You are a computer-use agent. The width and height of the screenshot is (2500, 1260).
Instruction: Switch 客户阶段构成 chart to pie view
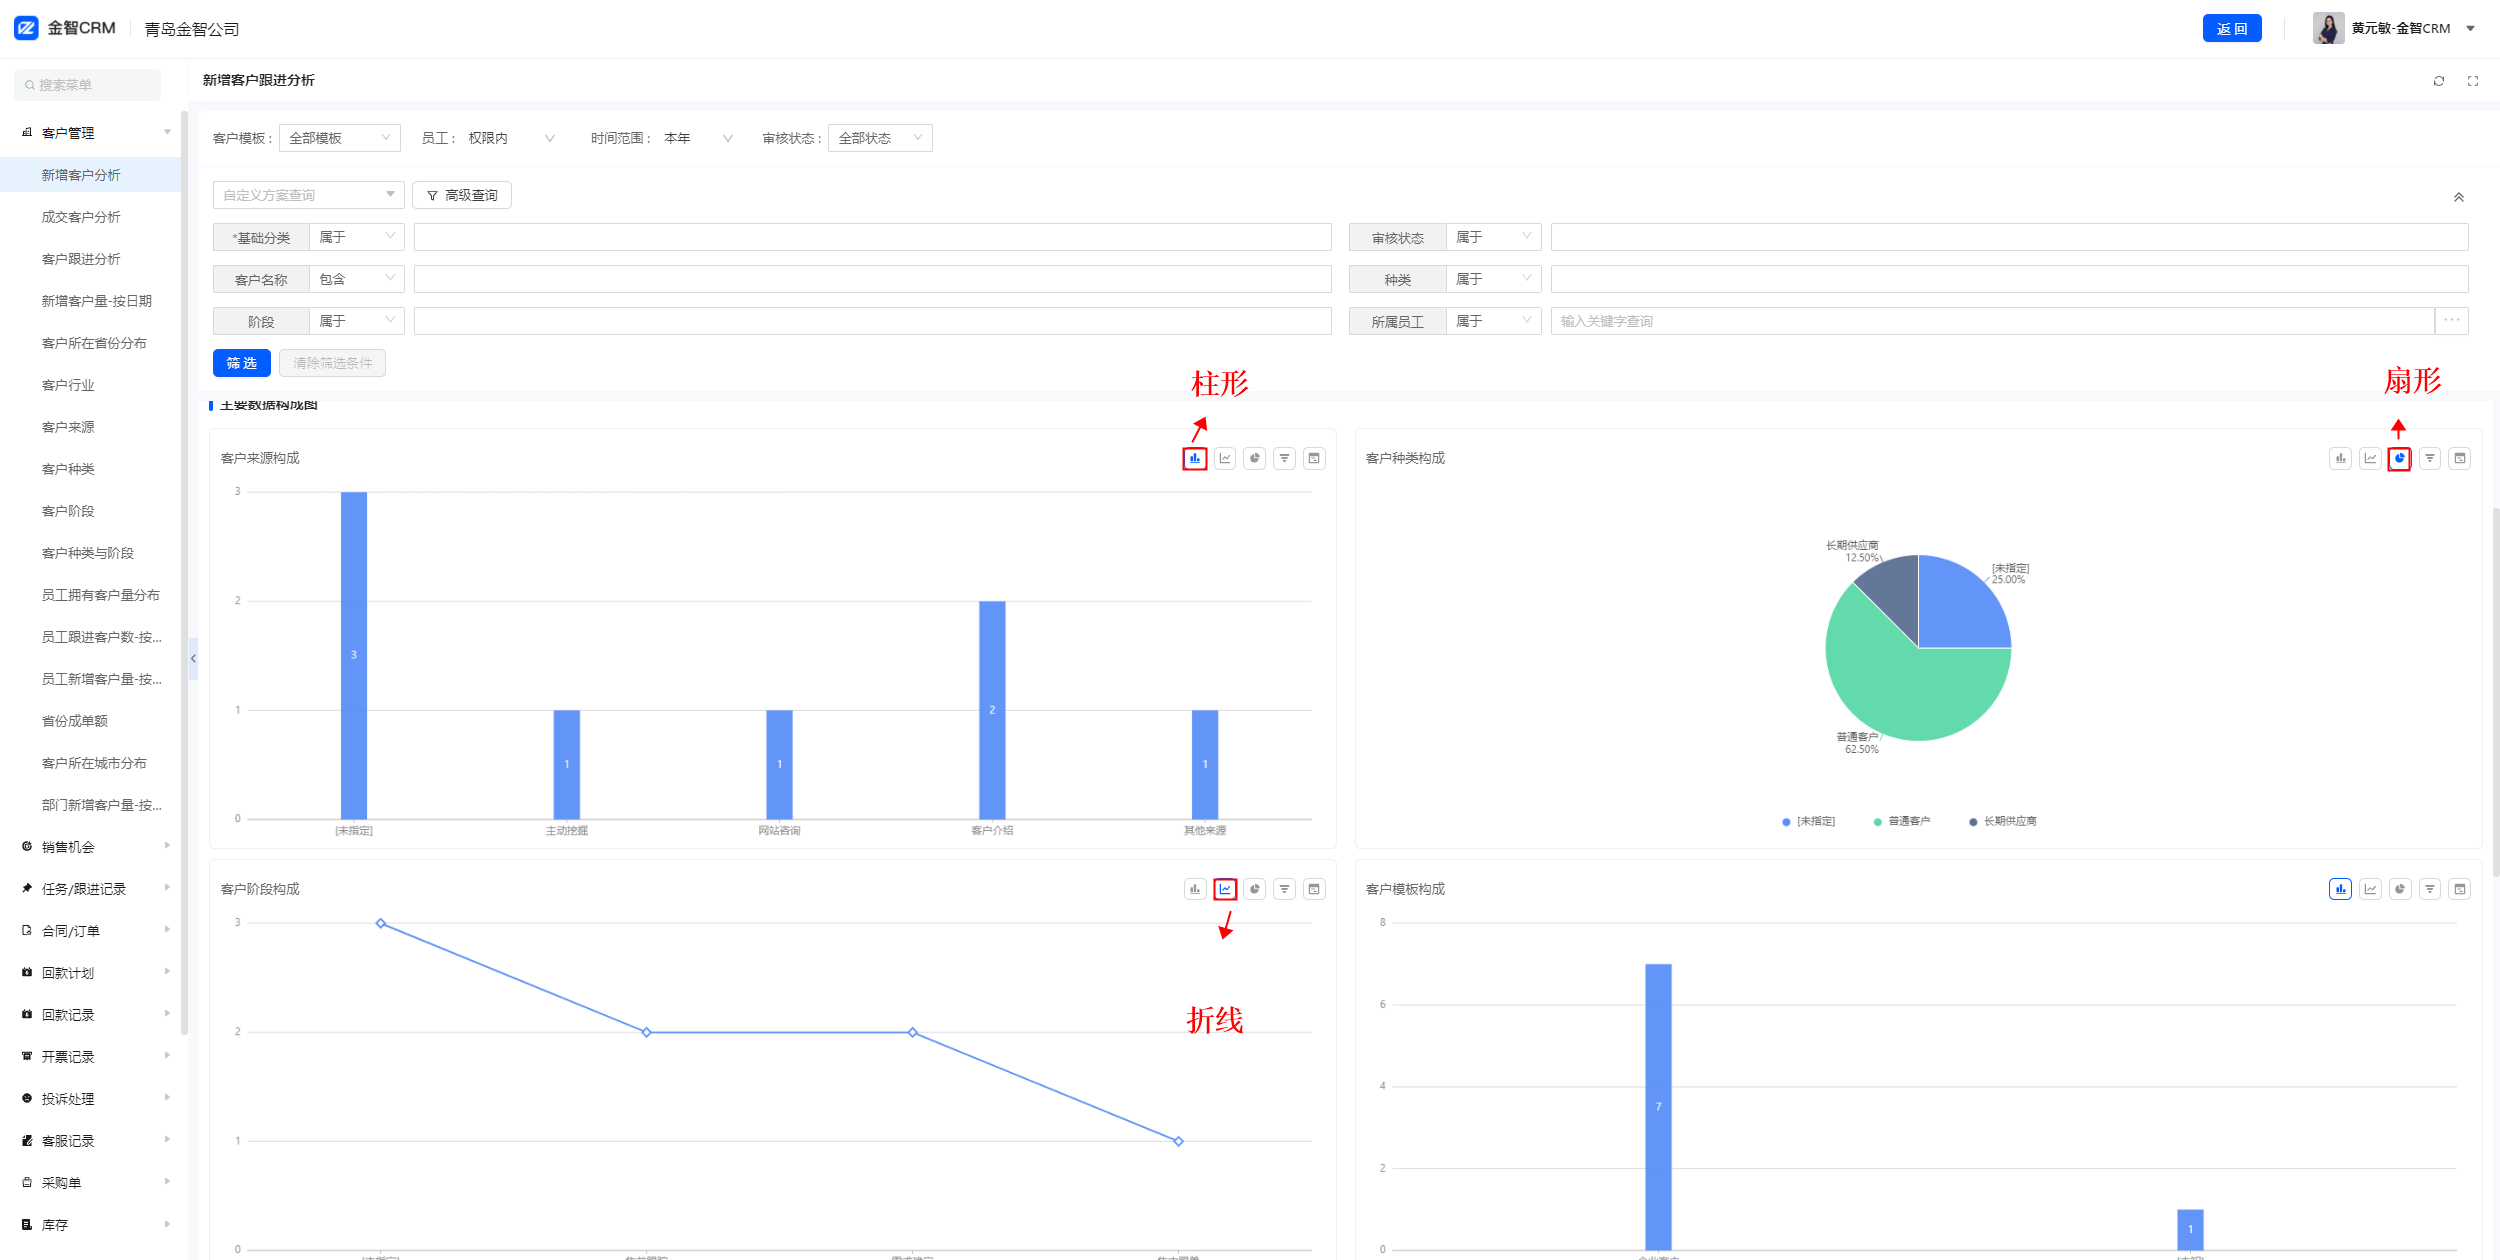click(x=1255, y=889)
